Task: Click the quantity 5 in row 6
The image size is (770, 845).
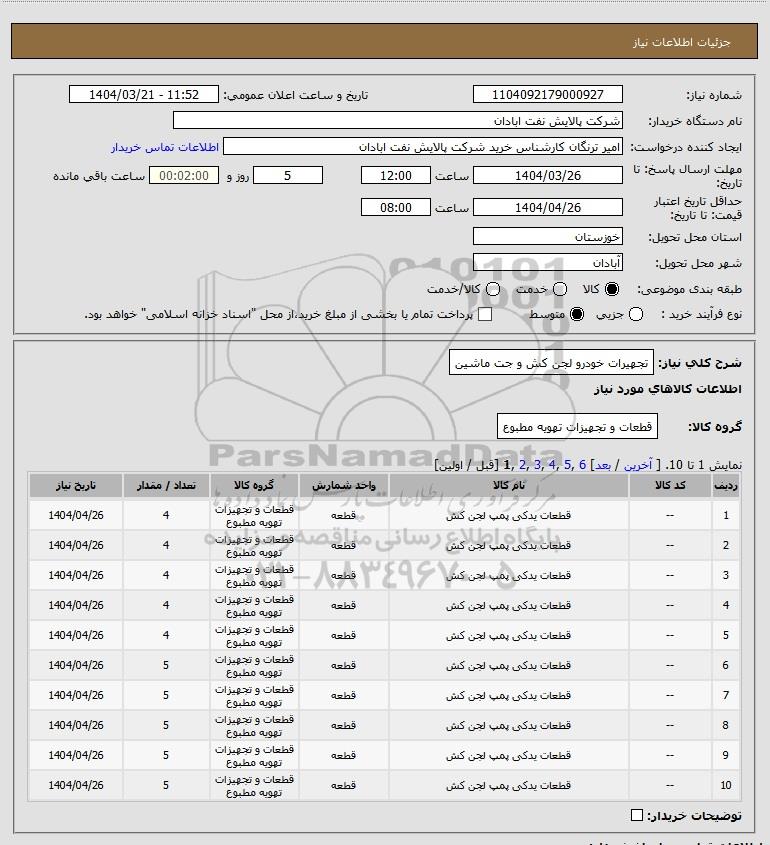Action: click(166, 666)
